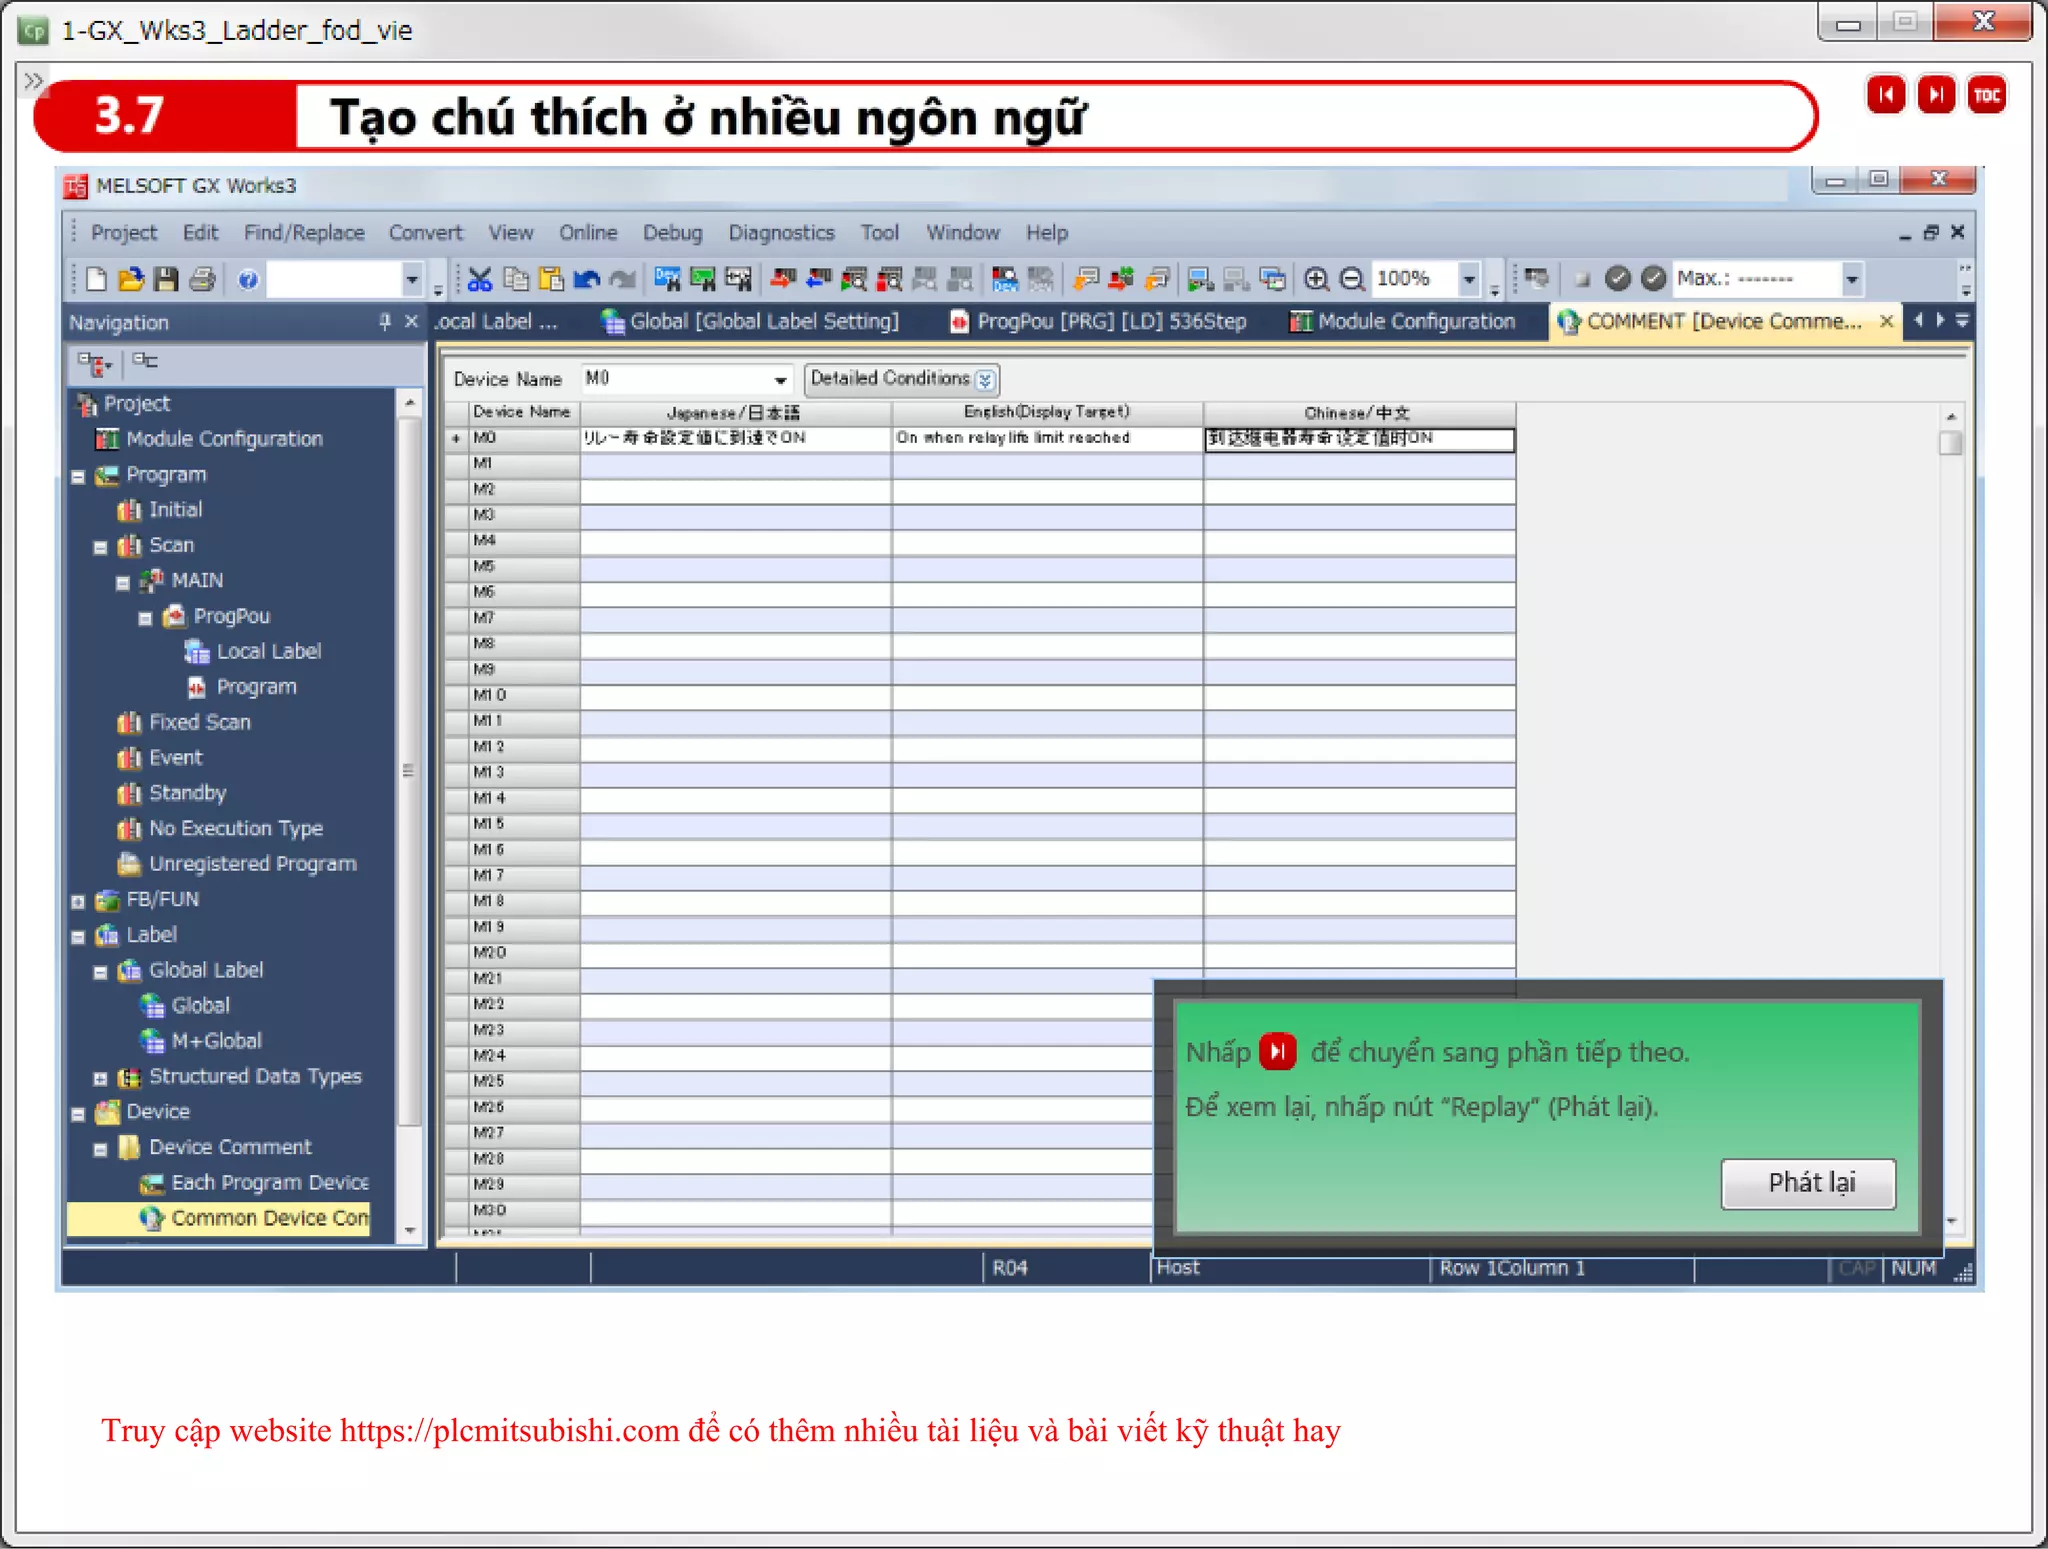Click the New project toolbar icon
2048x1549 pixels.
click(96, 280)
